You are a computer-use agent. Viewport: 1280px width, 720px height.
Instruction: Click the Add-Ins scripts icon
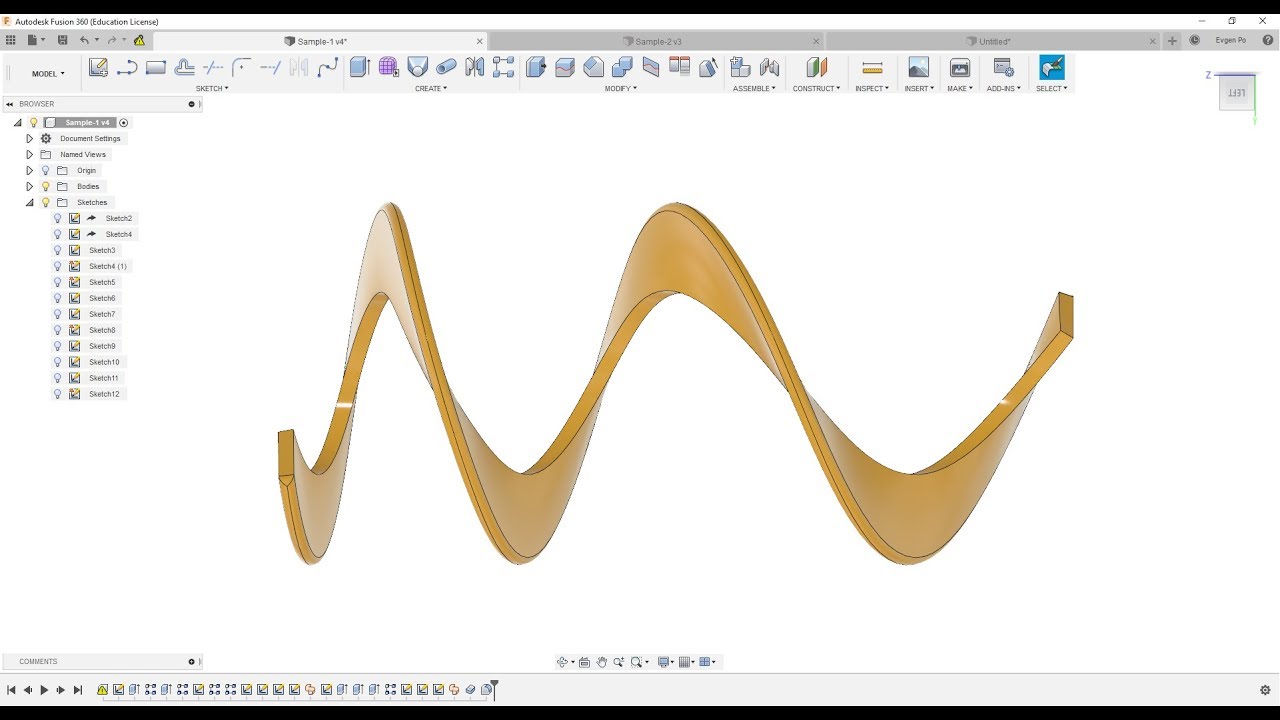(x=1003, y=67)
